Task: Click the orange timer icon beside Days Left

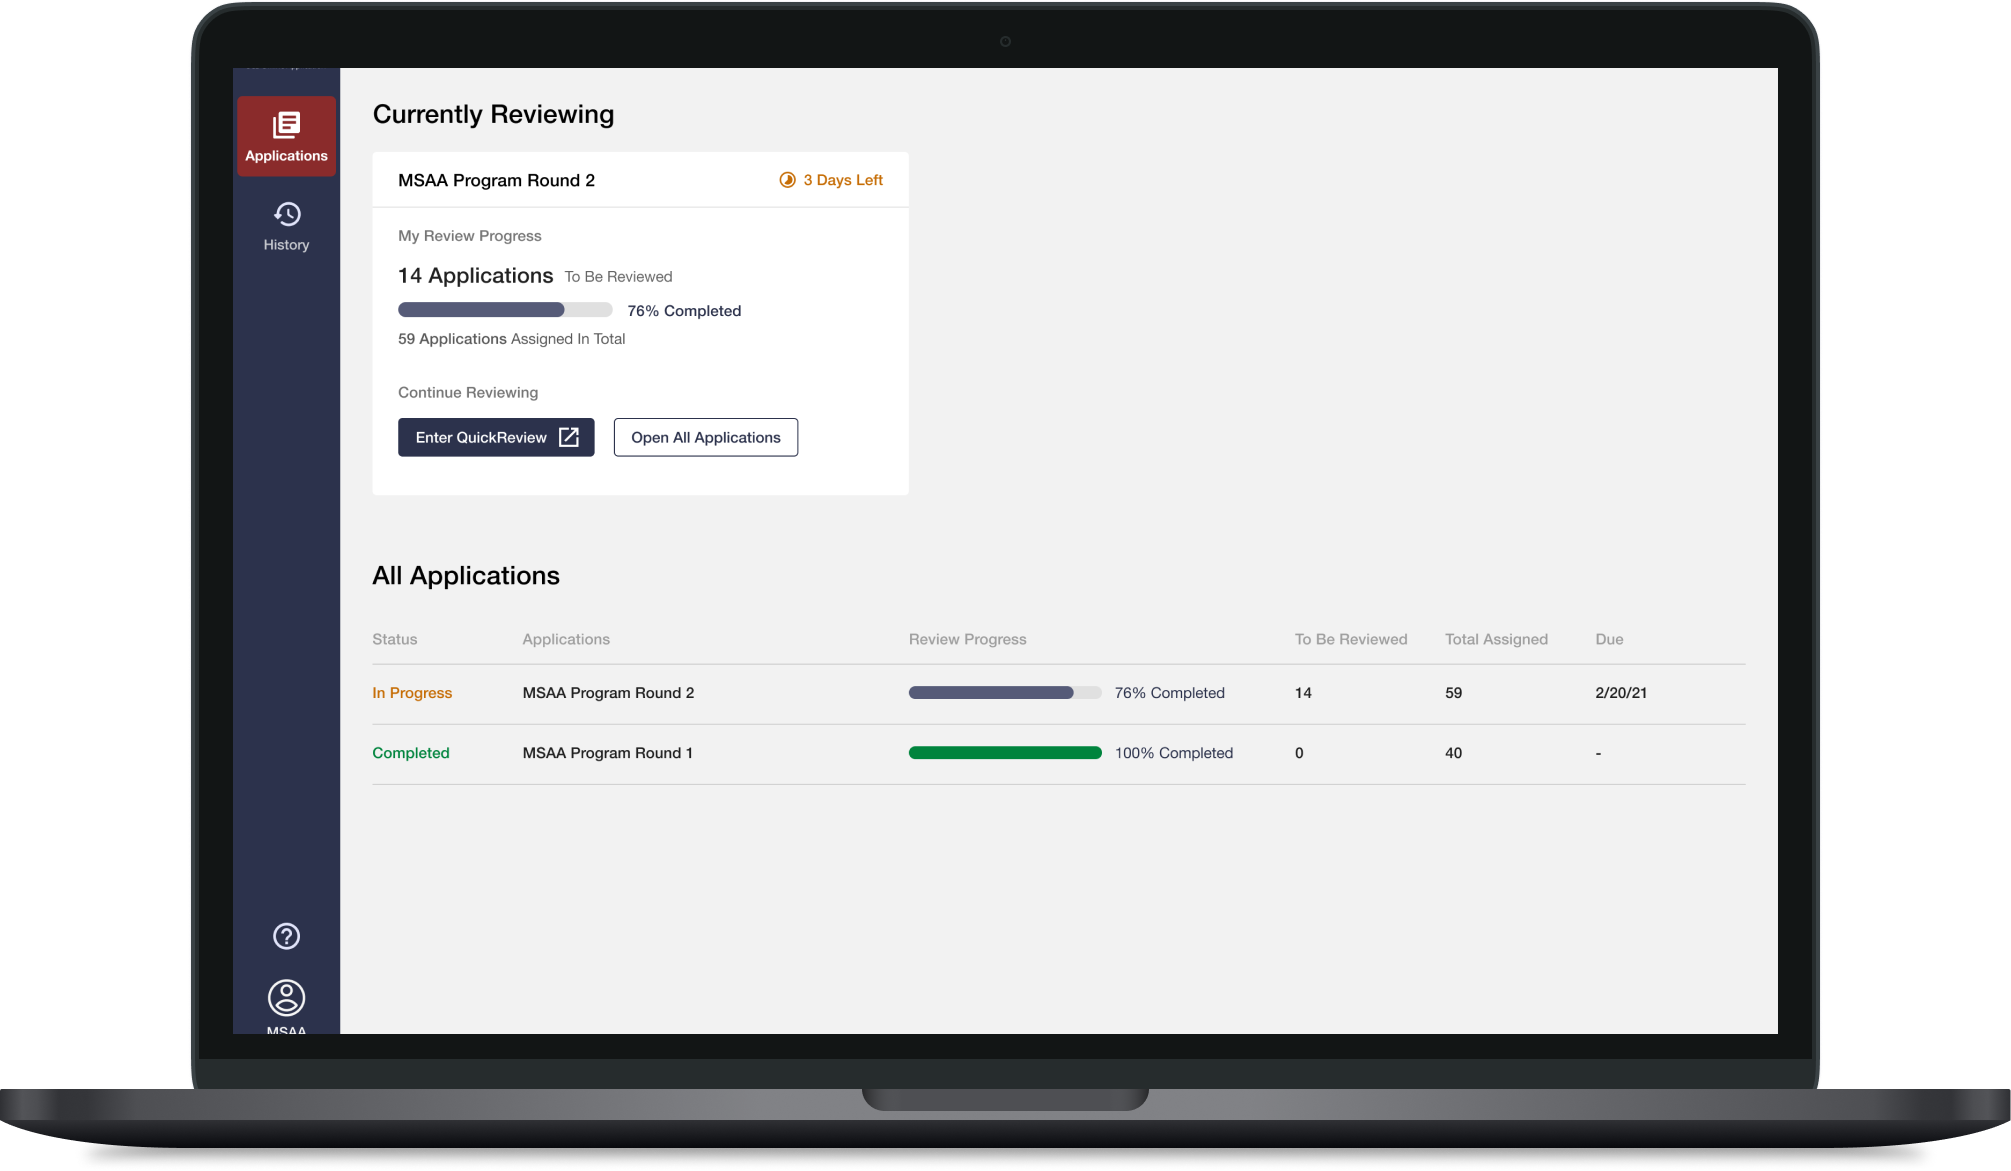Action: 787,180
